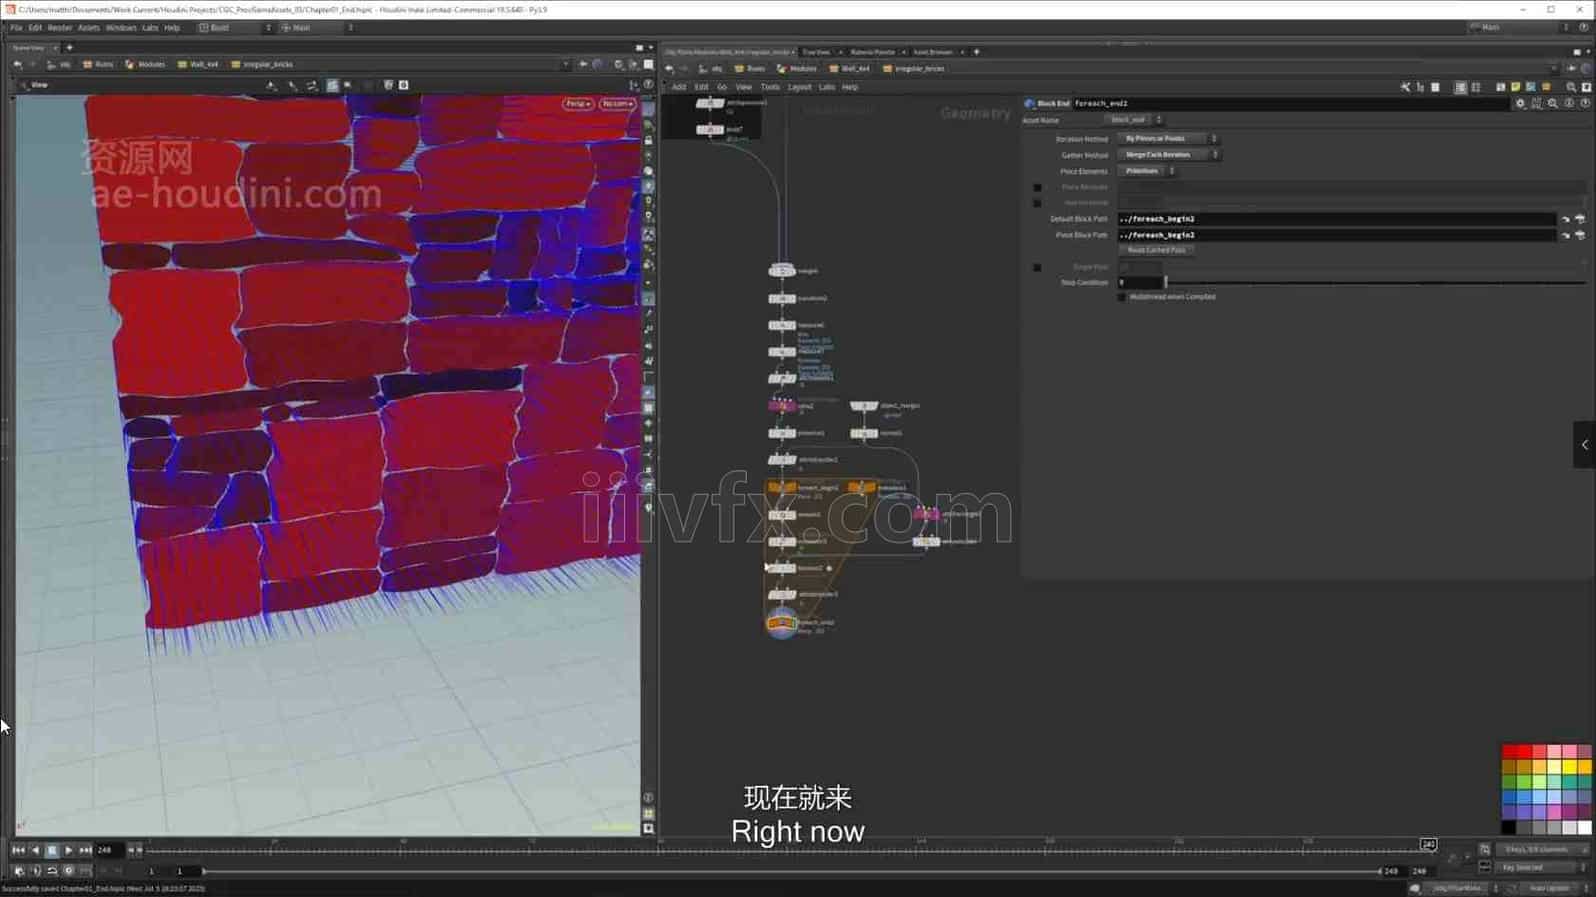
Task: Add new tab beside Scene View
Action: 69,47
